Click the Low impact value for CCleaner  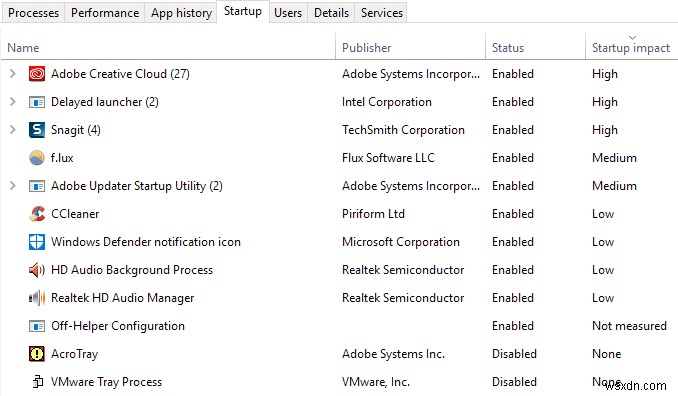[x=603, y=214]
